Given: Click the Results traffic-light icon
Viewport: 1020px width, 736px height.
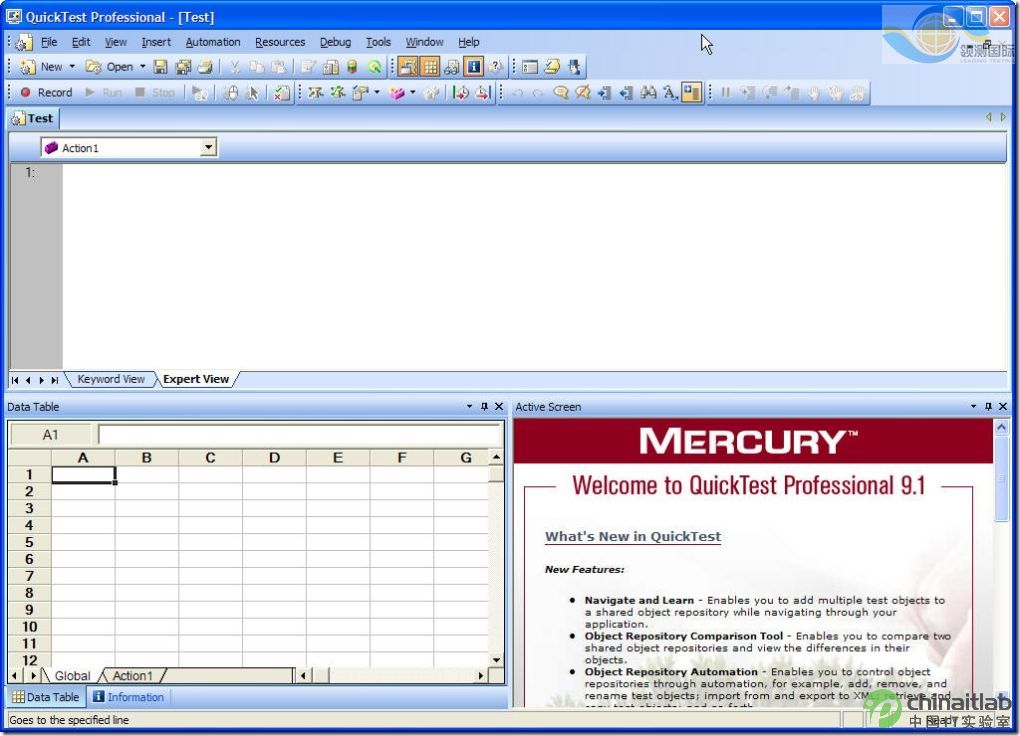Looking at the screenshot, I should click(352, 66).
